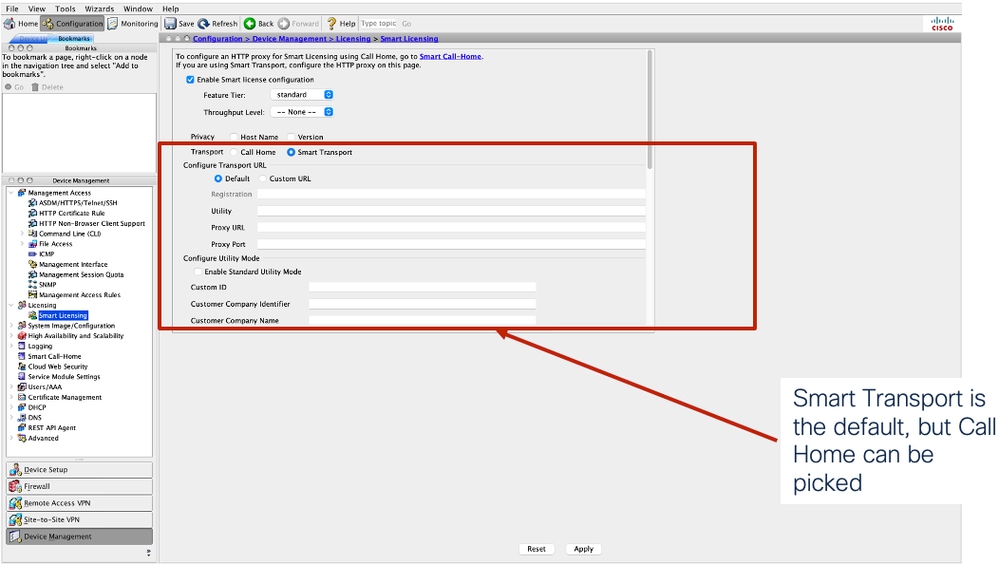Image resolution: width=999 pixels, height=564 pixels.
Task: Click the File Access icon
Action: (x=32, y=243)
